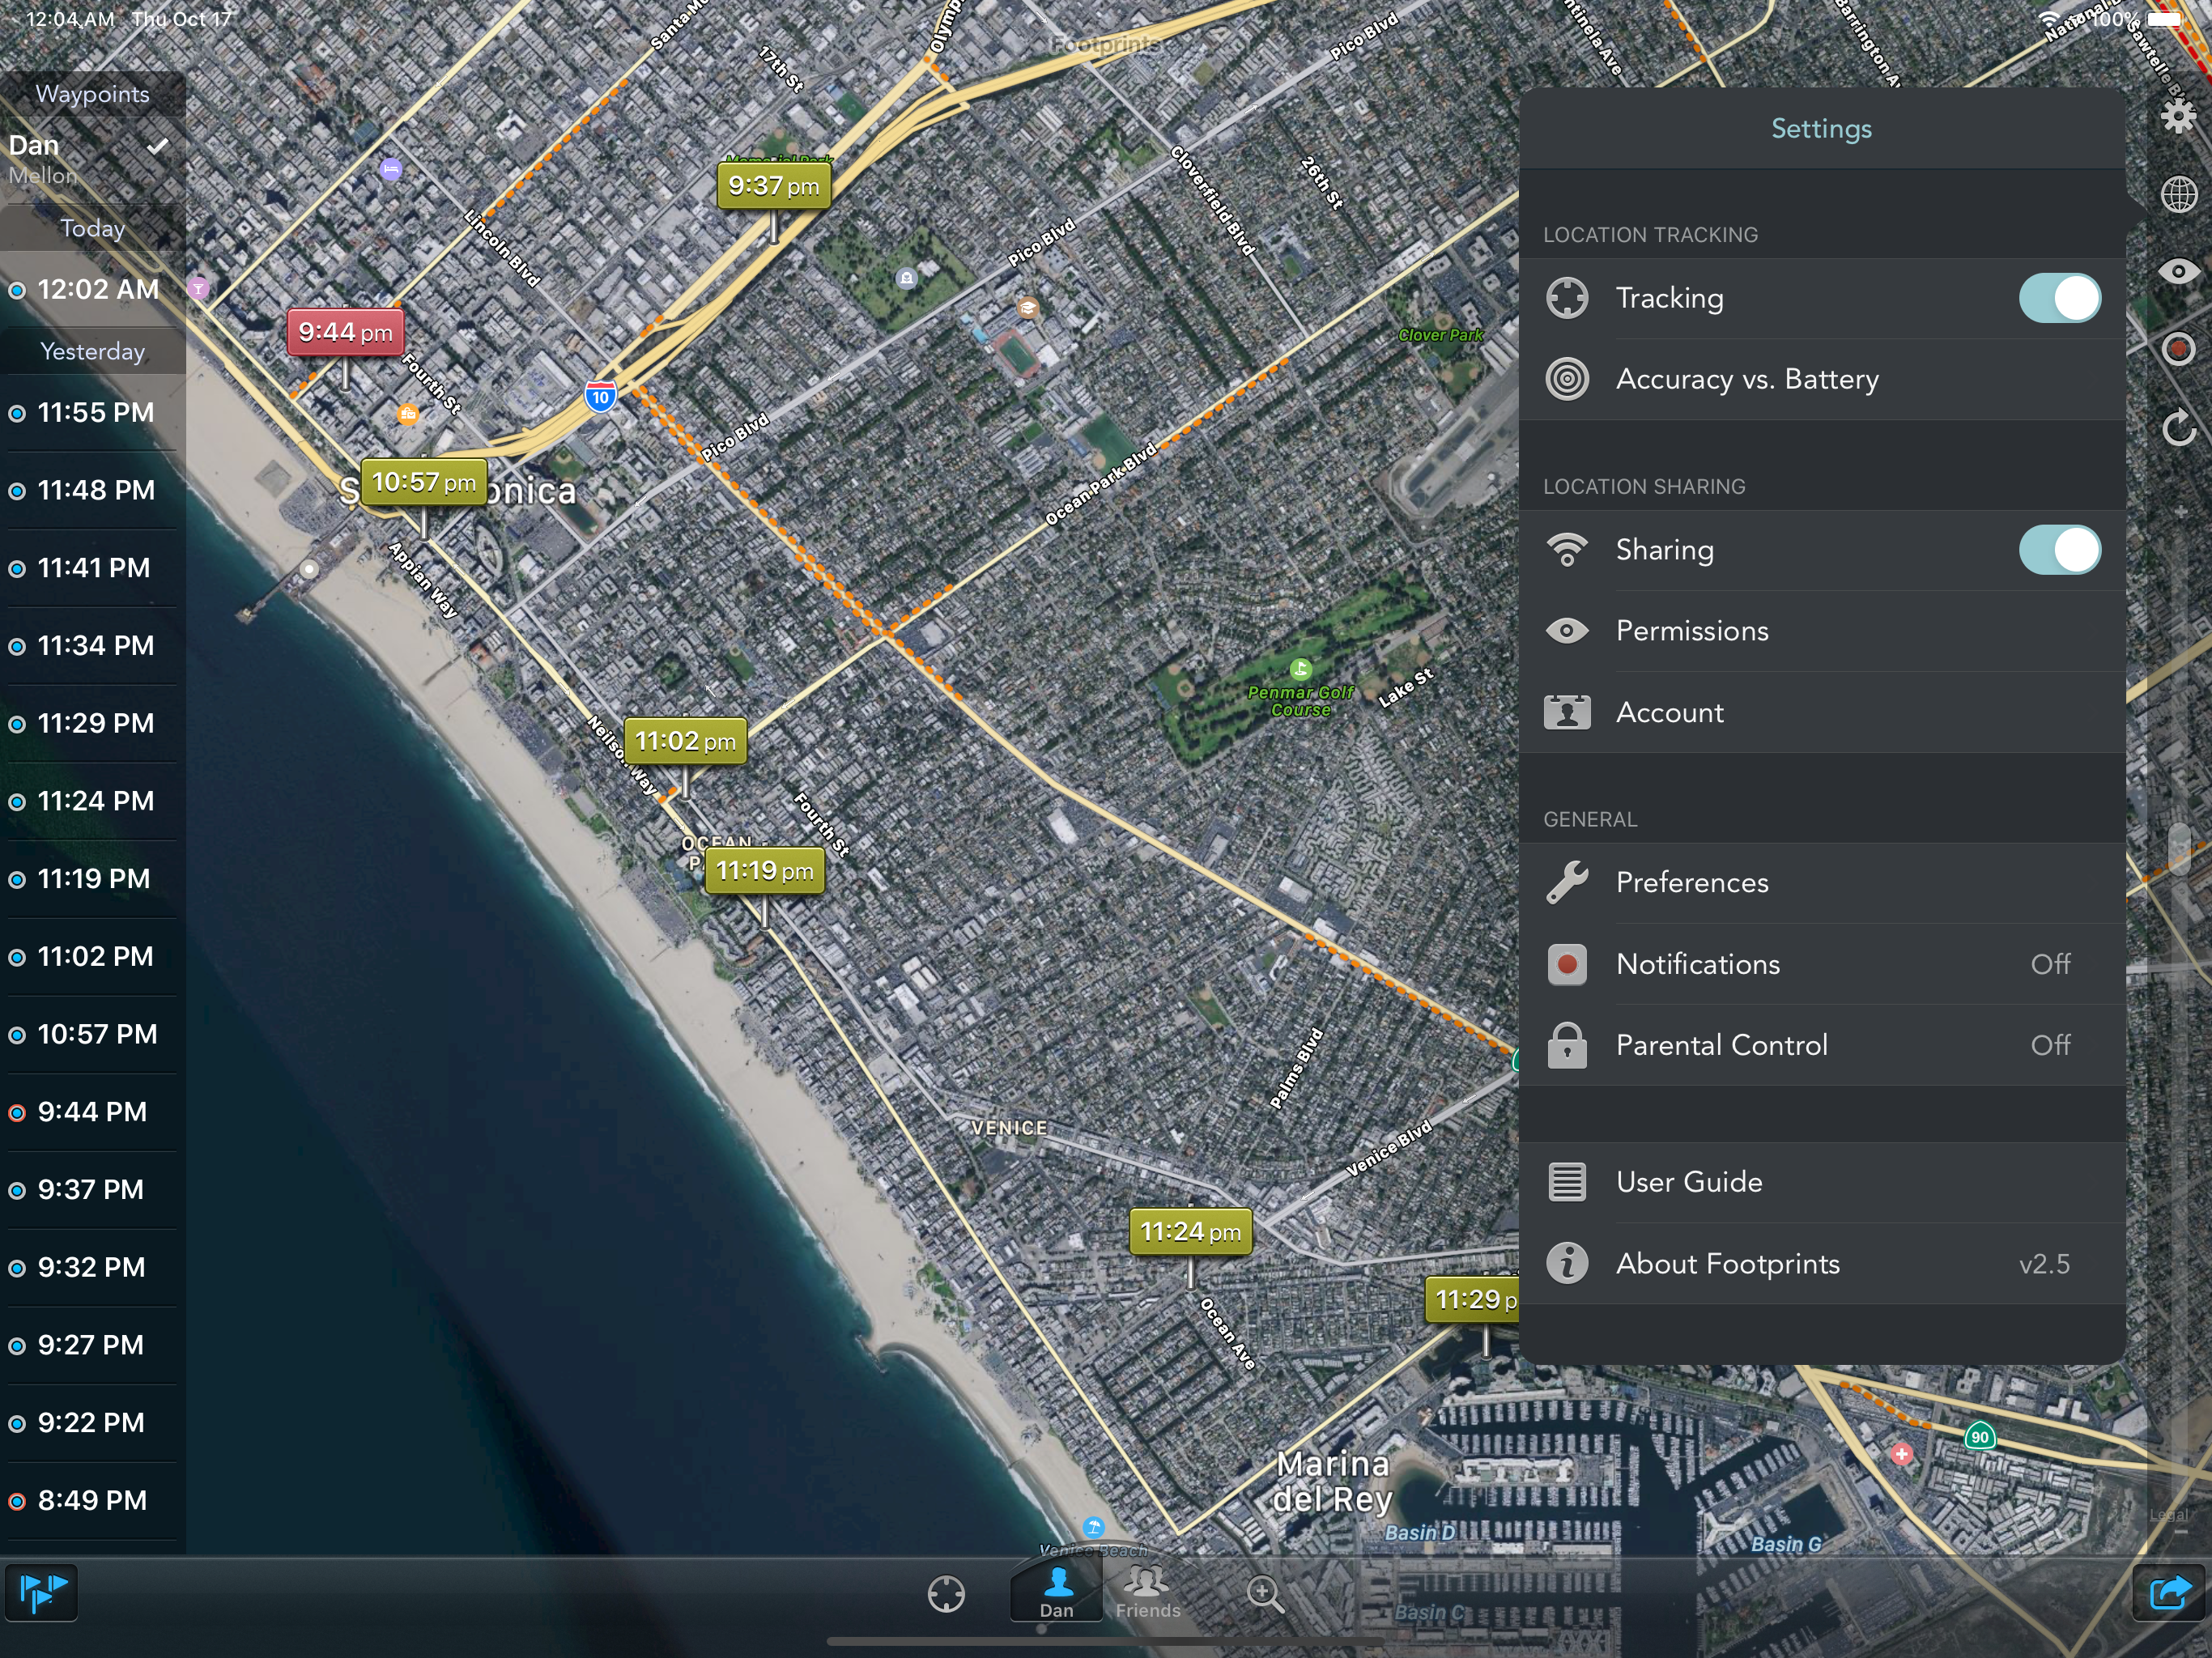
Task: Toggle the Sharing switch off
Action: click(2059, 550)
